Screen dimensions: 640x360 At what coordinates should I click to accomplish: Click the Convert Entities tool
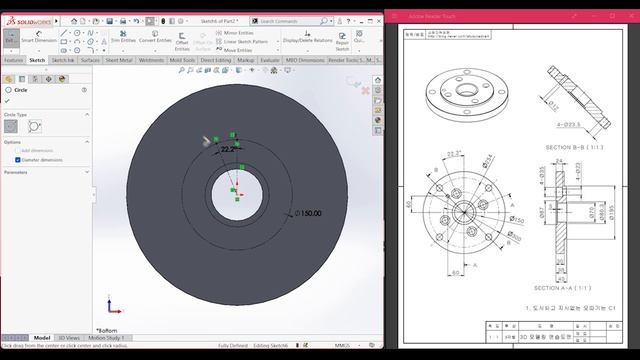[x=155, y=36]
